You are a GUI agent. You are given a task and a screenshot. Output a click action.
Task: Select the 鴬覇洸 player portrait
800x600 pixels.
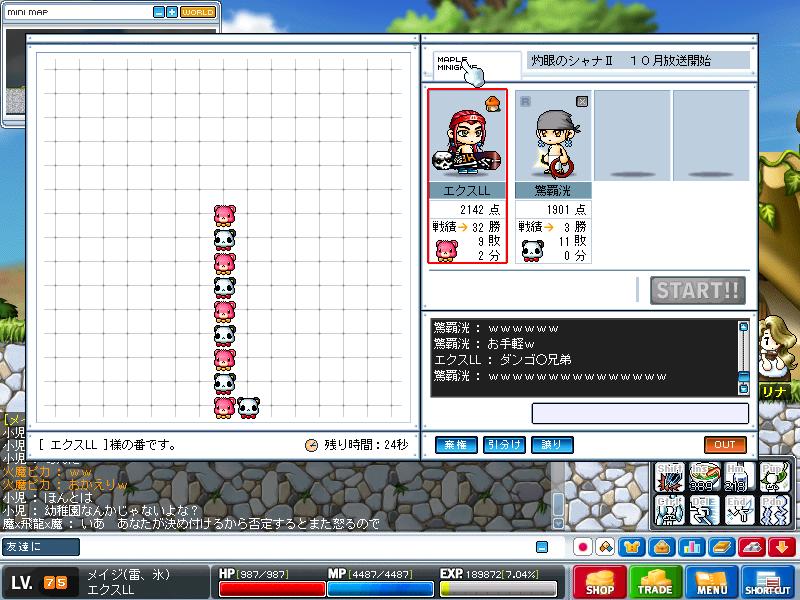(x=553, y=137)
